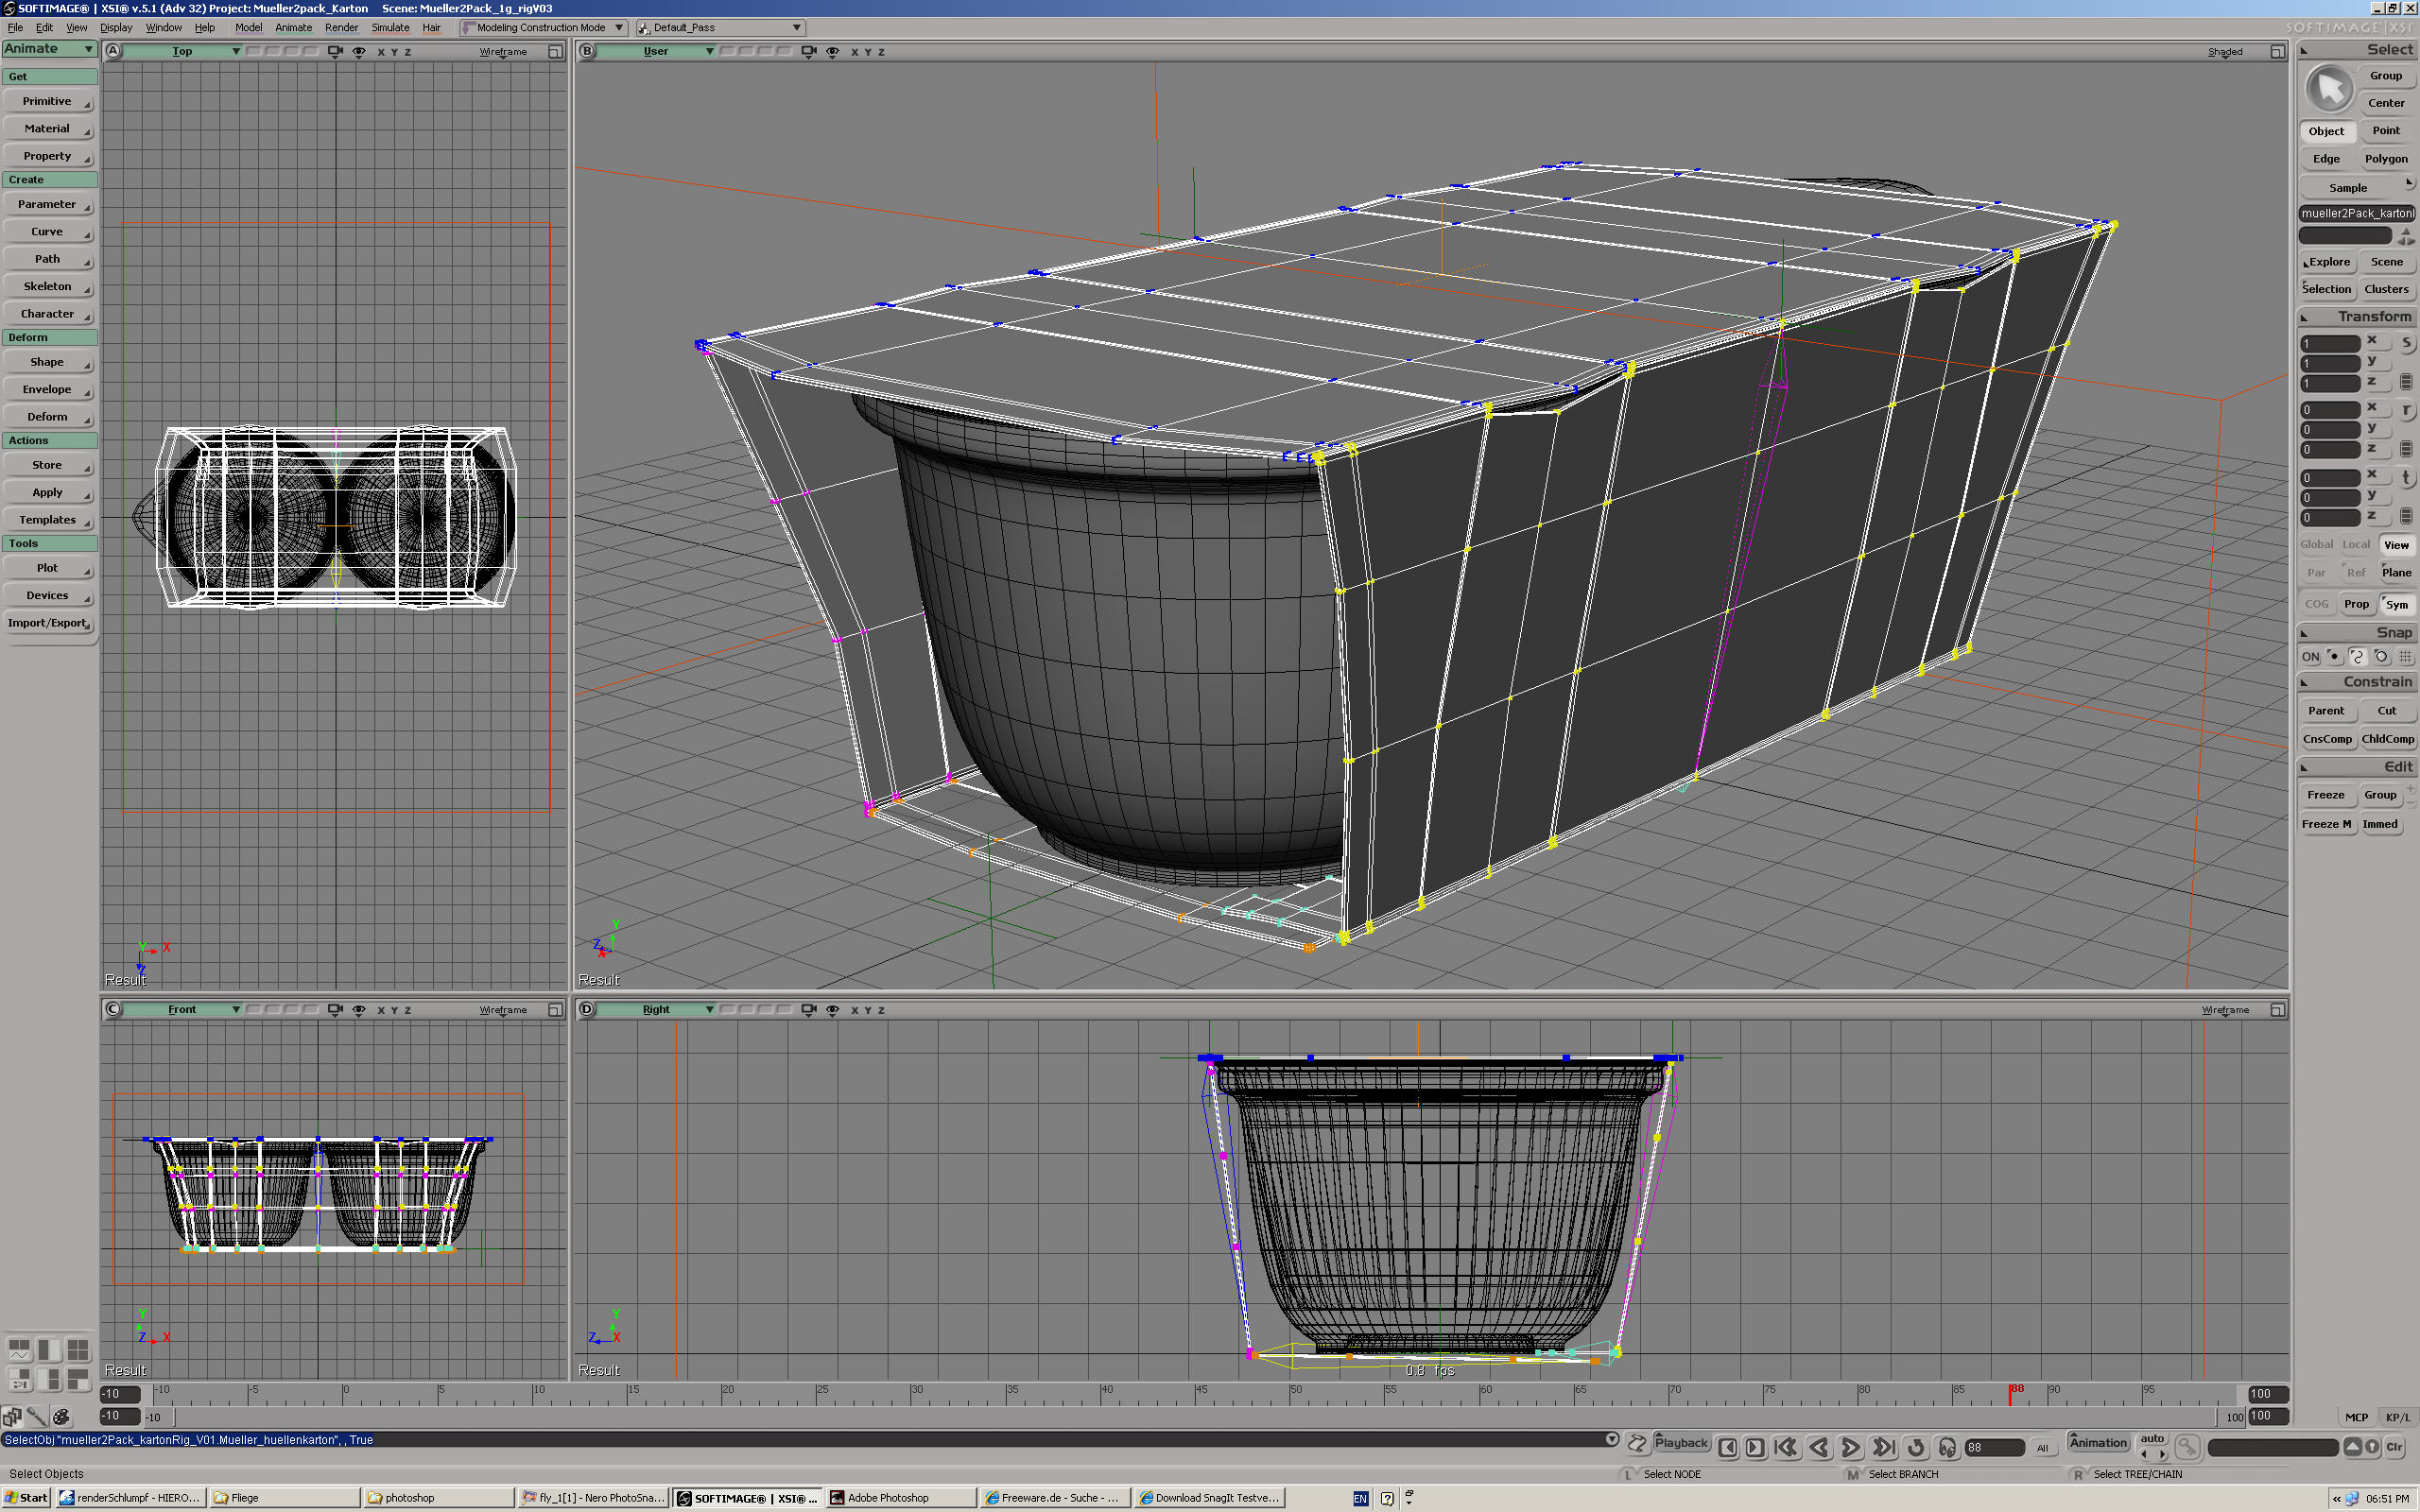Viewport: 2420px width, 1512px height.
Task: Maximize the Front viewport via corner icon
Action: pos(555,1010)
